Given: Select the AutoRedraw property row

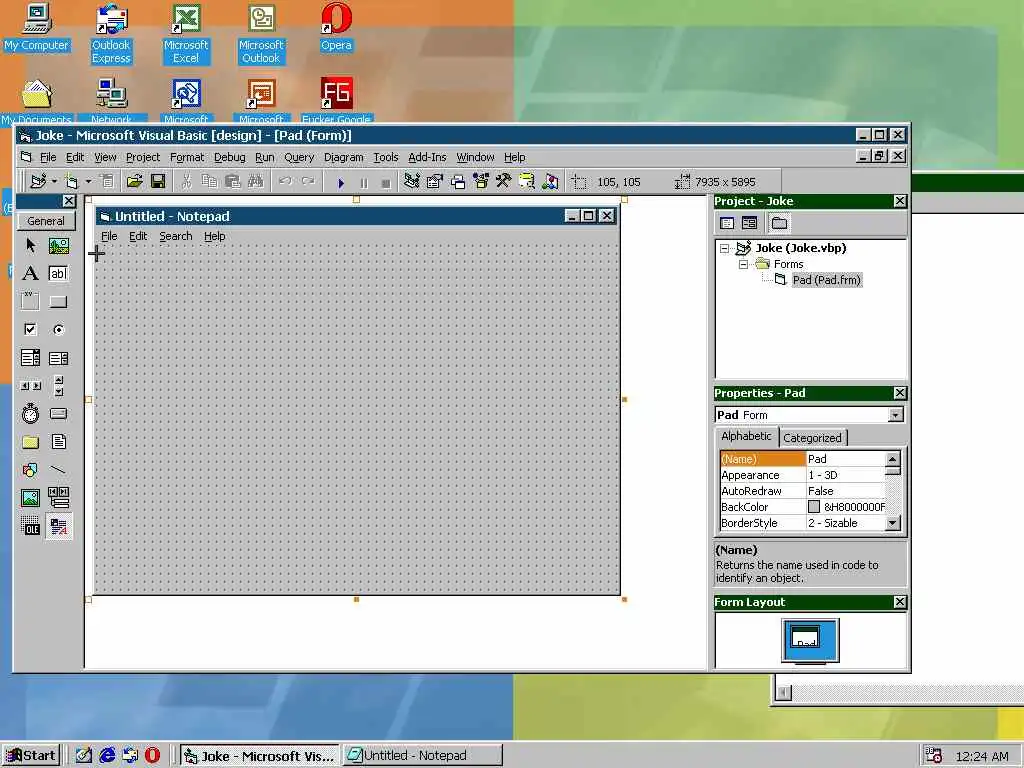Looking at the screenshot, I should [x=803, y=491].
